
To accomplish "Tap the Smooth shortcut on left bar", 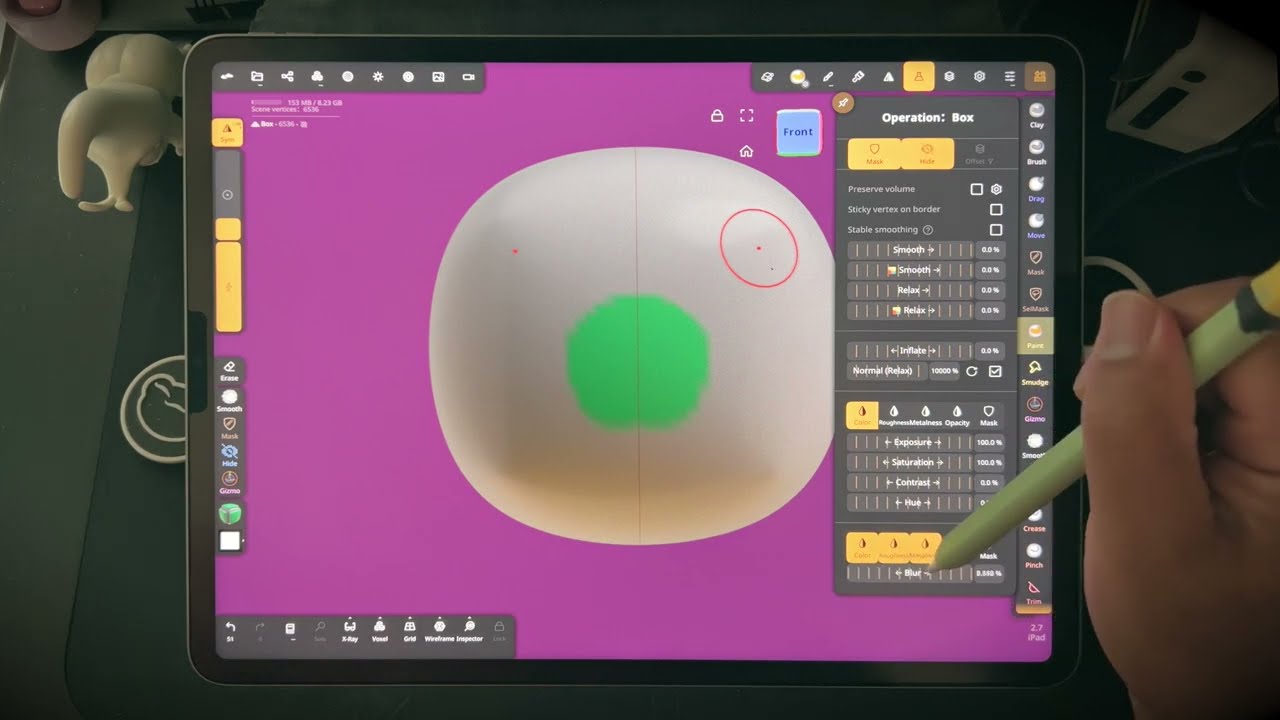I will click(229, 401).
